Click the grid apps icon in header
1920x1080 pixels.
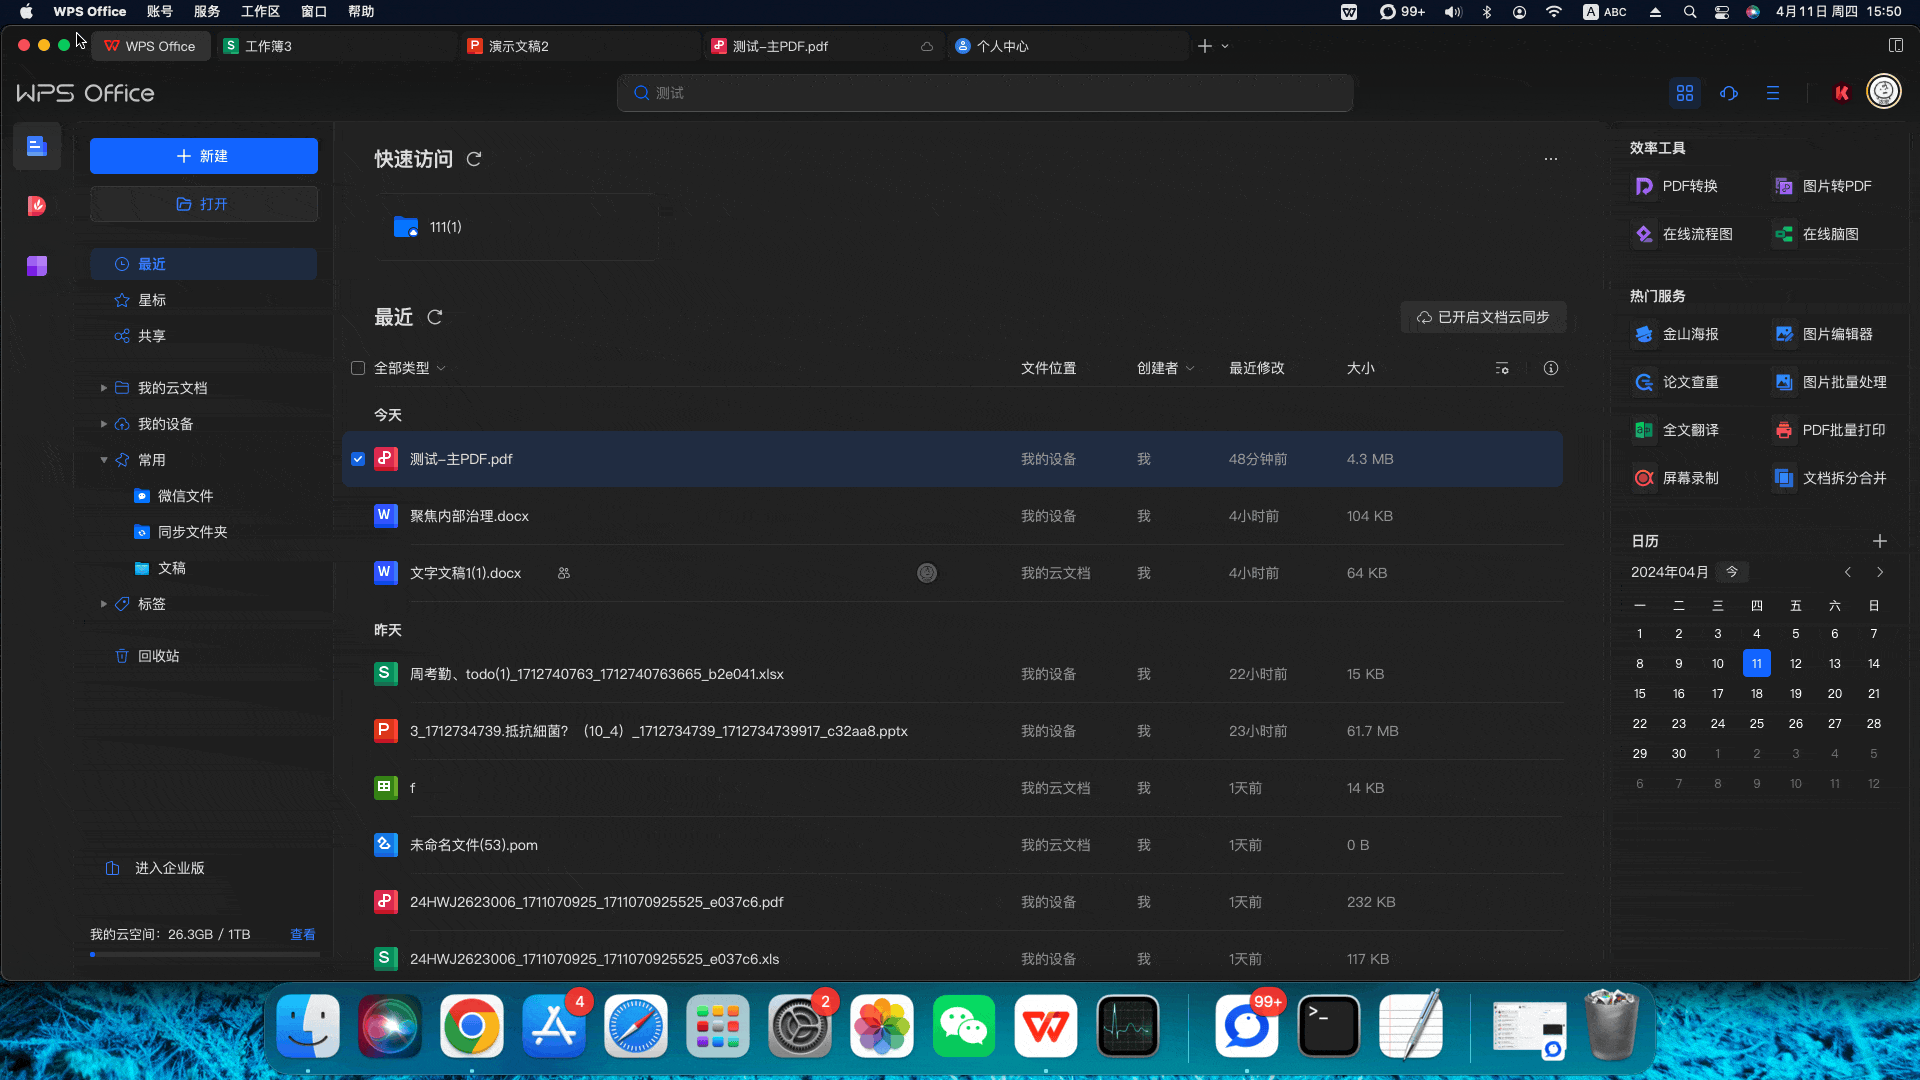pos(1685,93)
